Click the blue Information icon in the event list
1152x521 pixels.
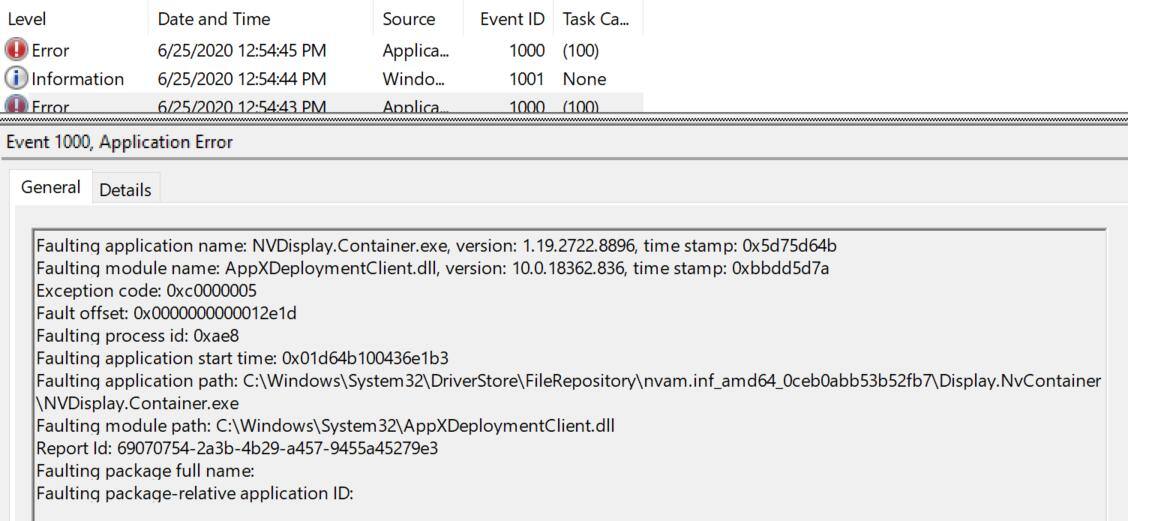pos(17,78)
